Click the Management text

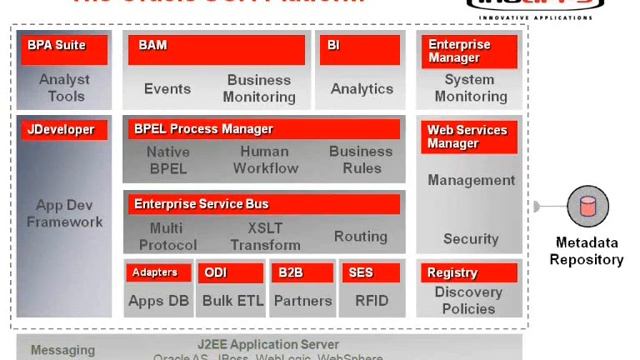click(471, 180)
